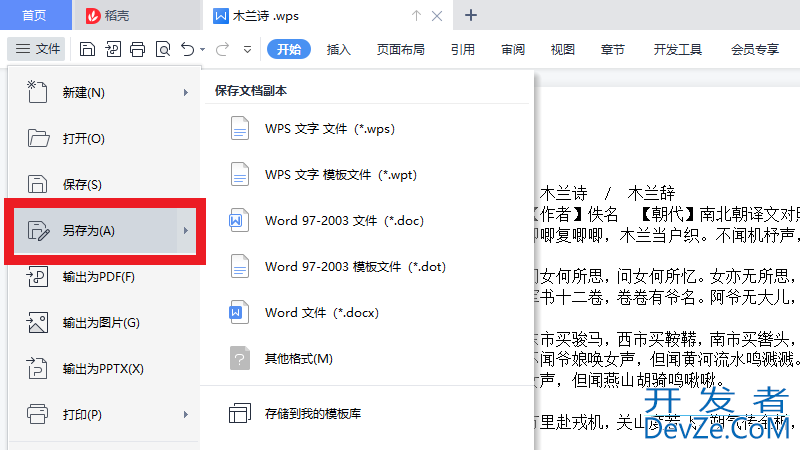Expand the 打印(P) submenu arrow
800x450 pixels.
tap(186, 414)
